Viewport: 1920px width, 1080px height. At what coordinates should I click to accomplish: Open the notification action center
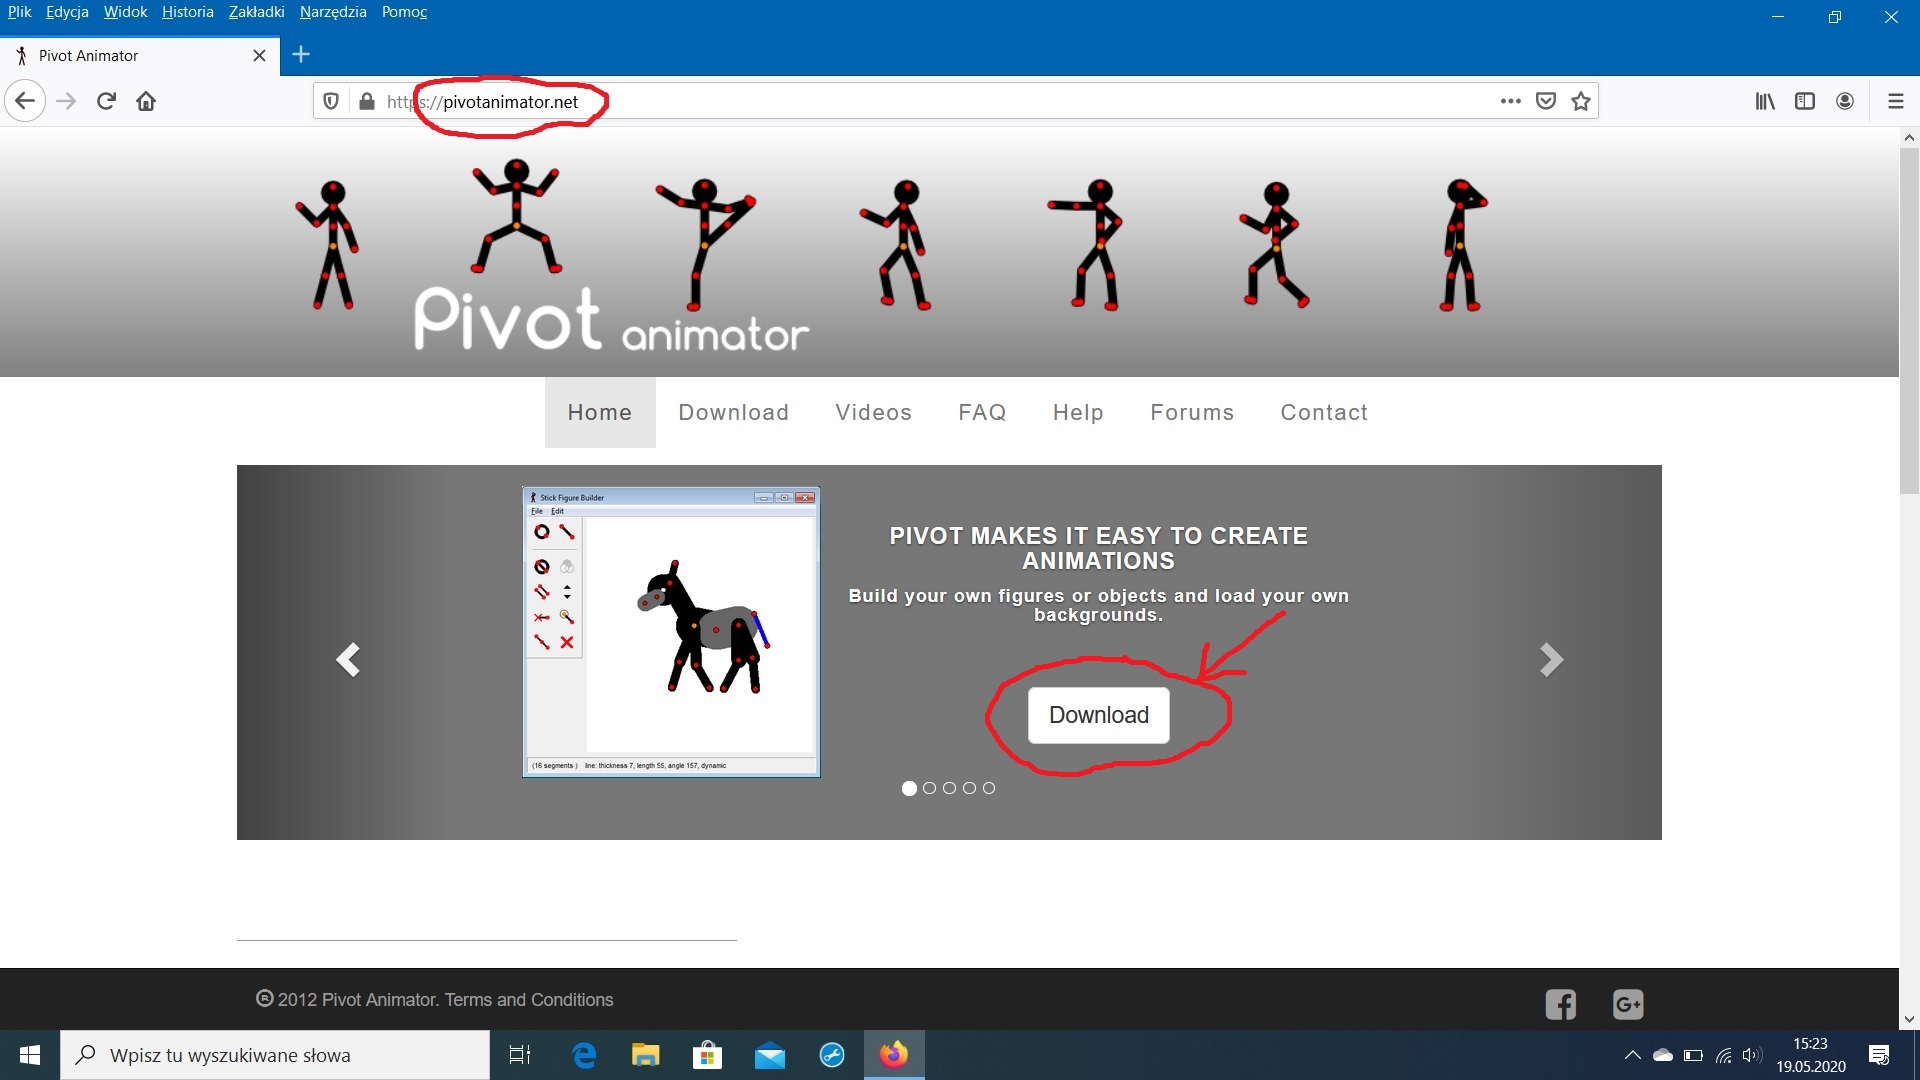(x=1879, y=1055)
